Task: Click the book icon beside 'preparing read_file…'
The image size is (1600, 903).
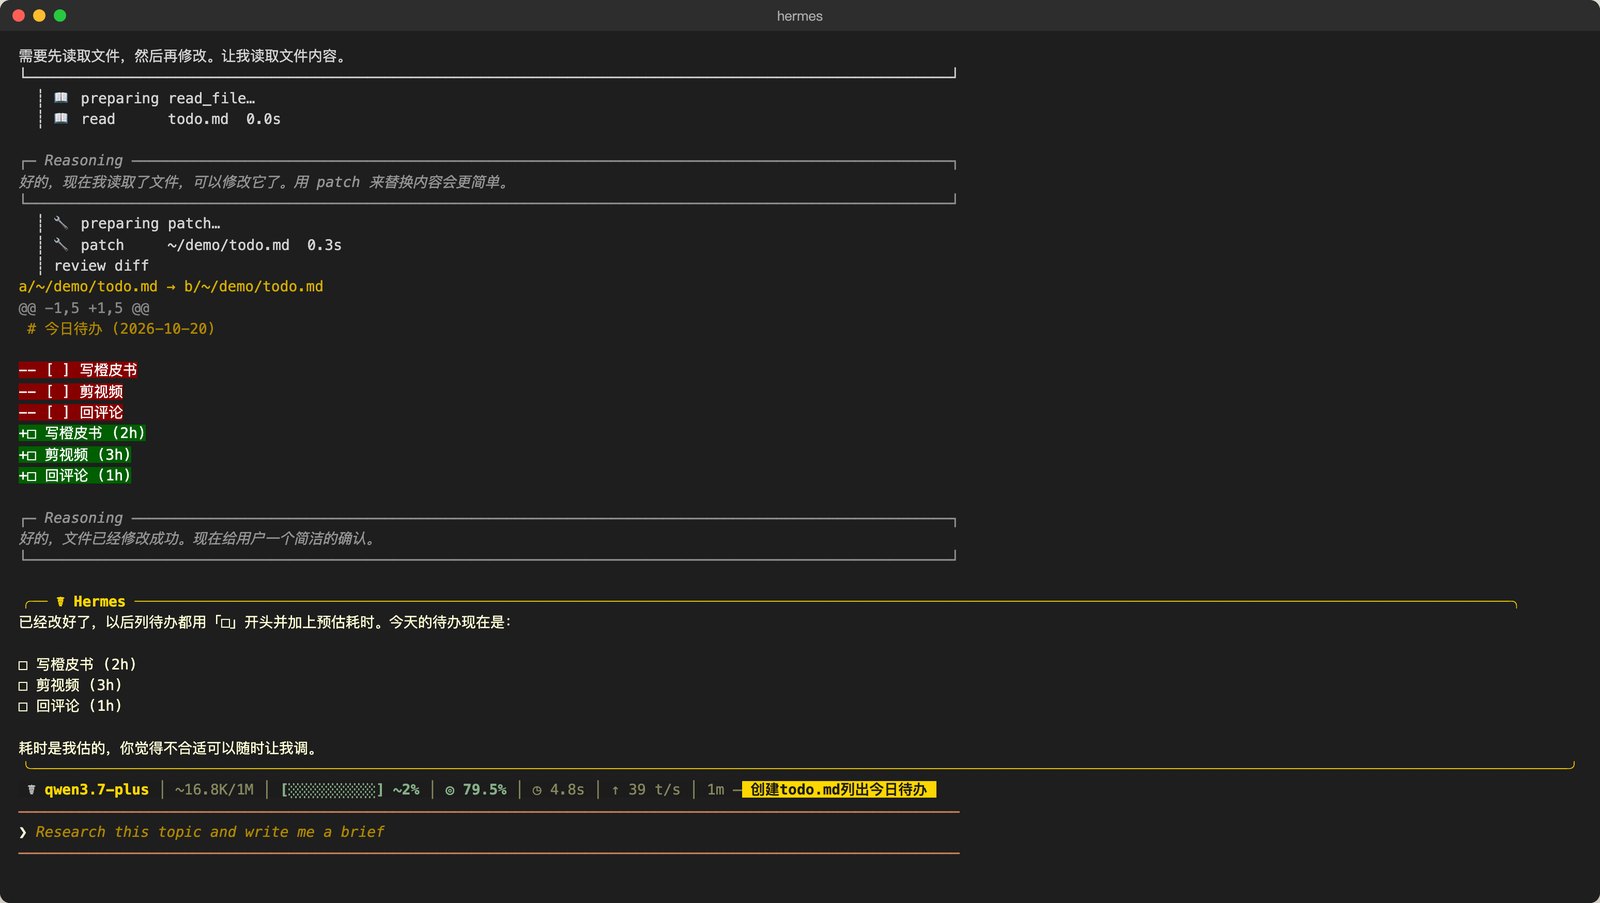Action: [61, 98]
